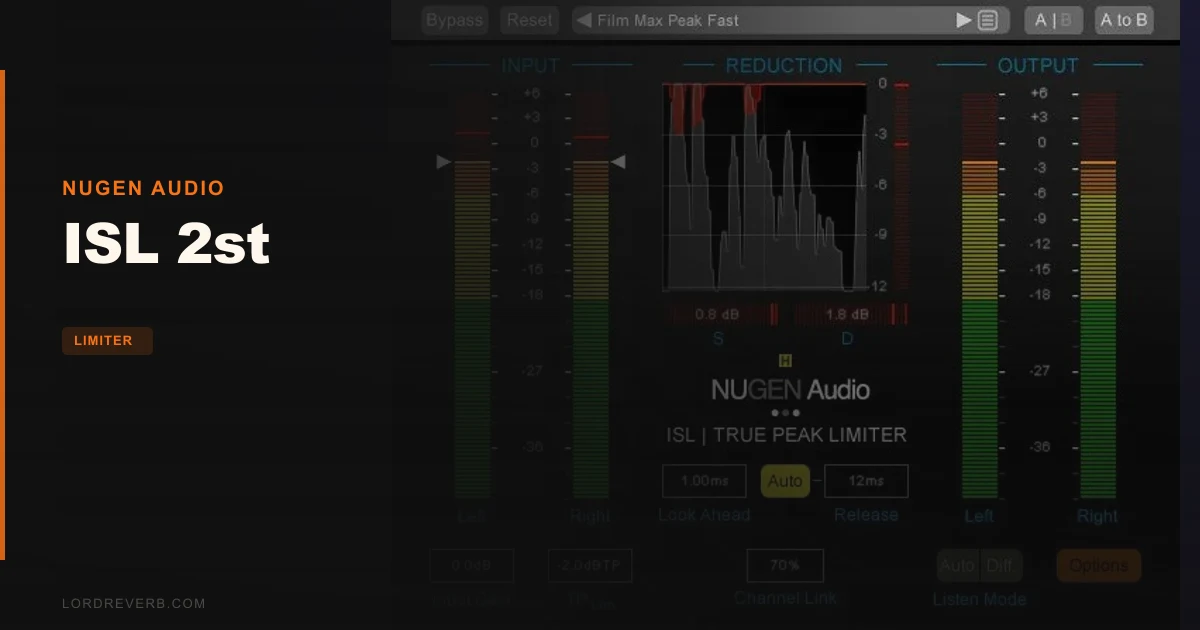This screenshot has height=630, width=1200.
Task: Open the preset list menu icon
Action: coord(988,20)
